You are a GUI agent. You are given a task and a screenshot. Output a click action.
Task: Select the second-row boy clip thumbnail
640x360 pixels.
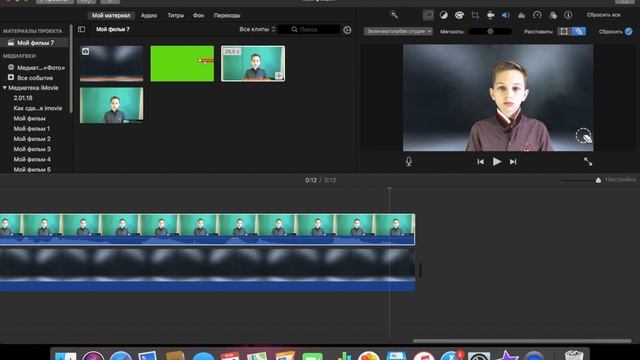pyautogui.click(x=111, y=105)
